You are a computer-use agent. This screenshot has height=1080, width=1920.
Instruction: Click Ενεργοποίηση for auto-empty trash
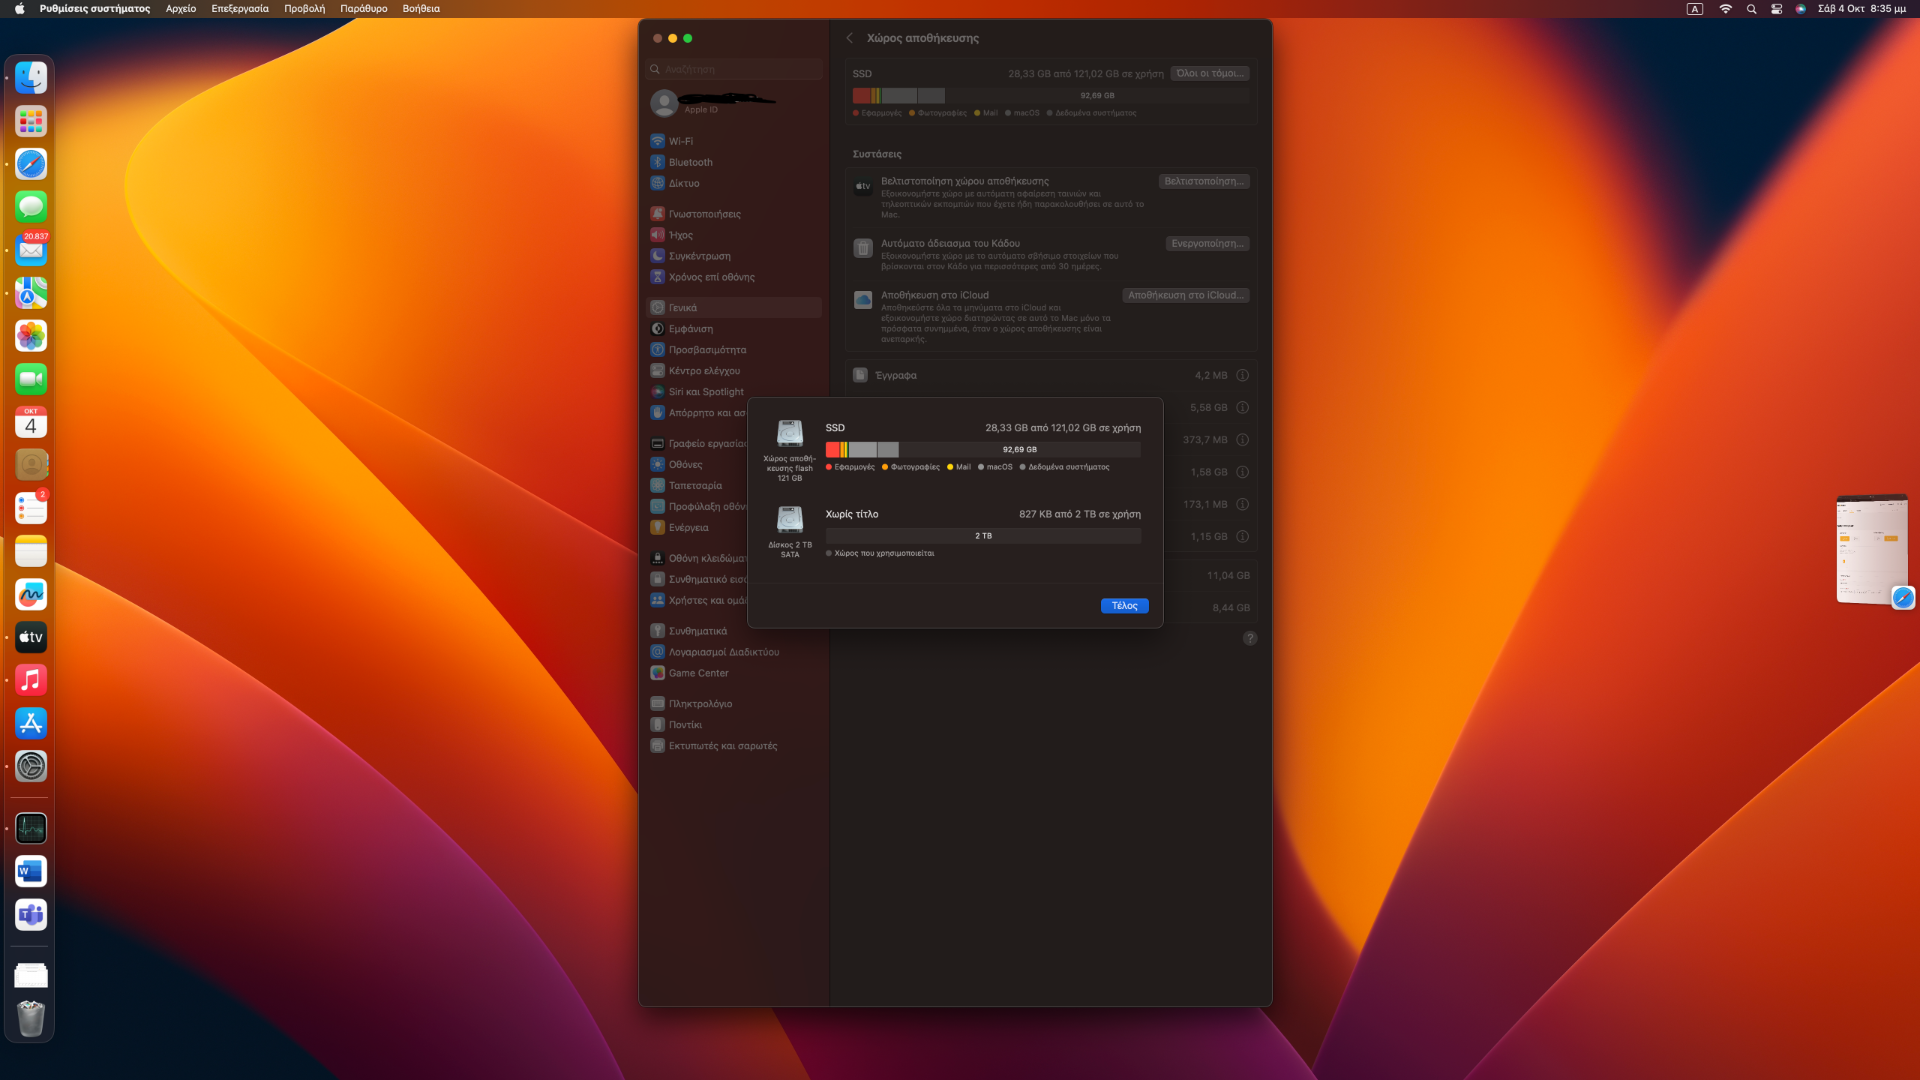point(1207,244)
